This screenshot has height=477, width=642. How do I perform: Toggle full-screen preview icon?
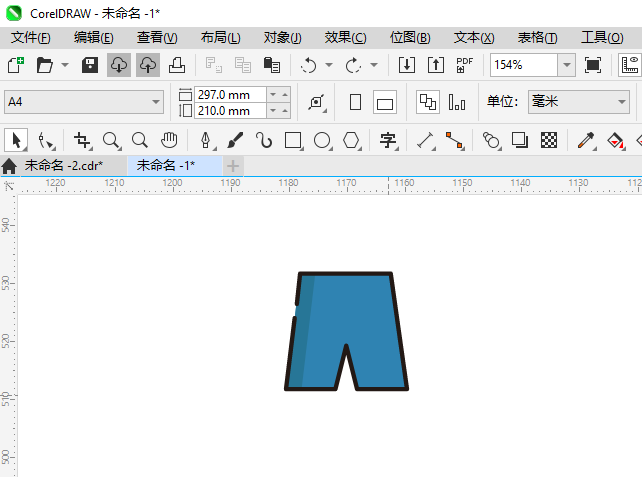593,65
